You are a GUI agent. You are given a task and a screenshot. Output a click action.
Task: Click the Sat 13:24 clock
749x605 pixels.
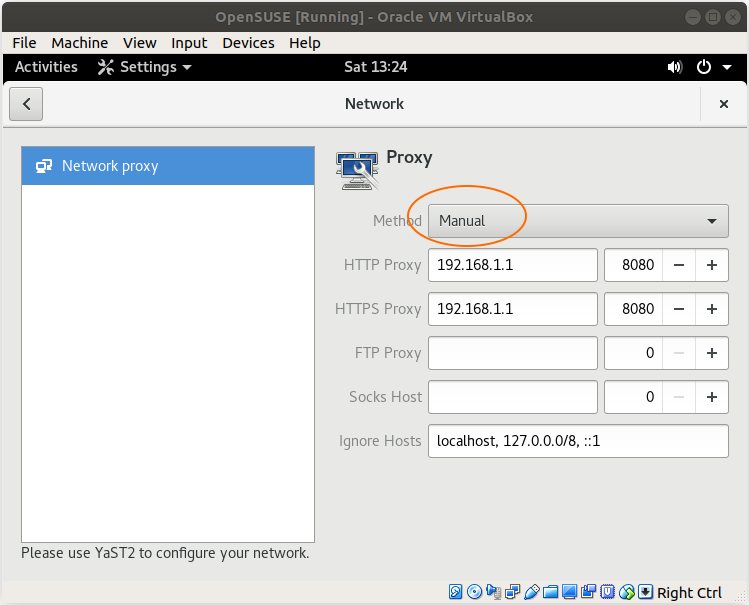(x=376, y=67)
